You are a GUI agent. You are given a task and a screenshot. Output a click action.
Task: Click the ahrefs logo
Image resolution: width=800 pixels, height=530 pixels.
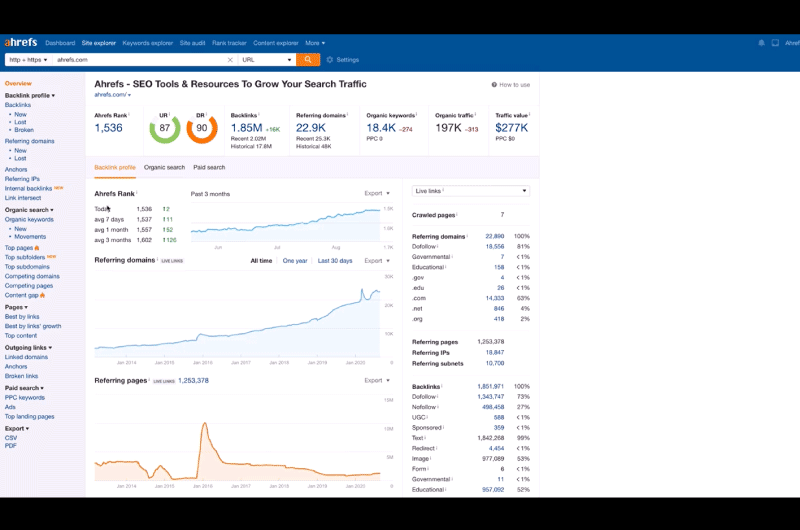(x=21, y=42)
